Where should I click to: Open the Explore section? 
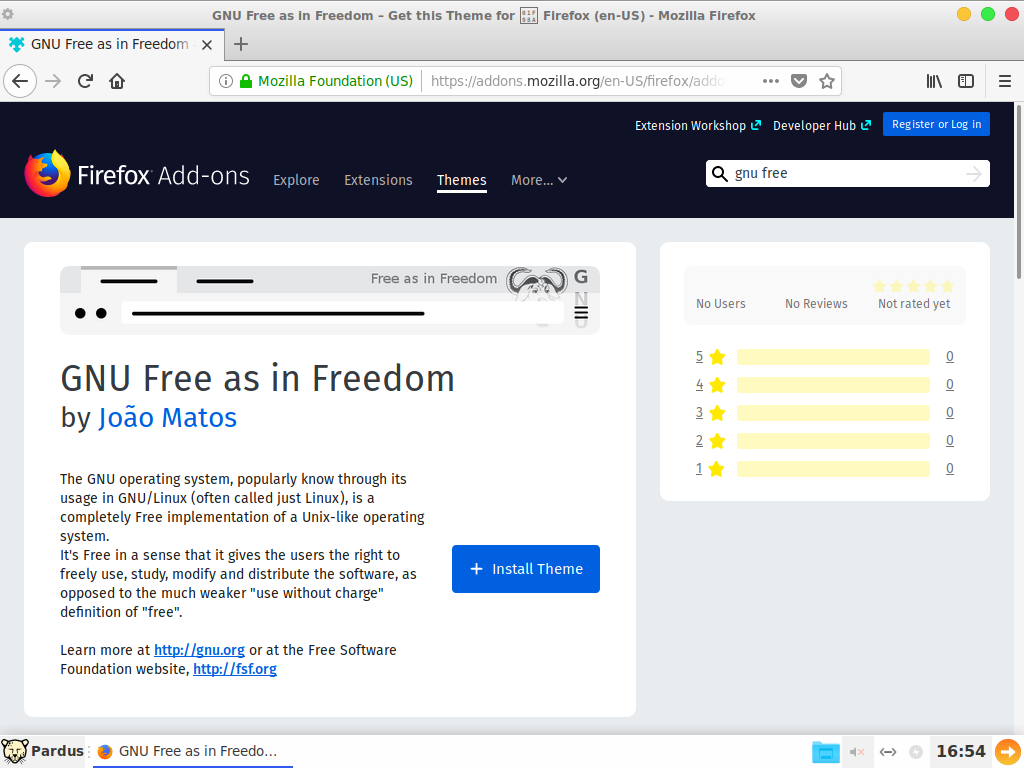tap(296, 180)
